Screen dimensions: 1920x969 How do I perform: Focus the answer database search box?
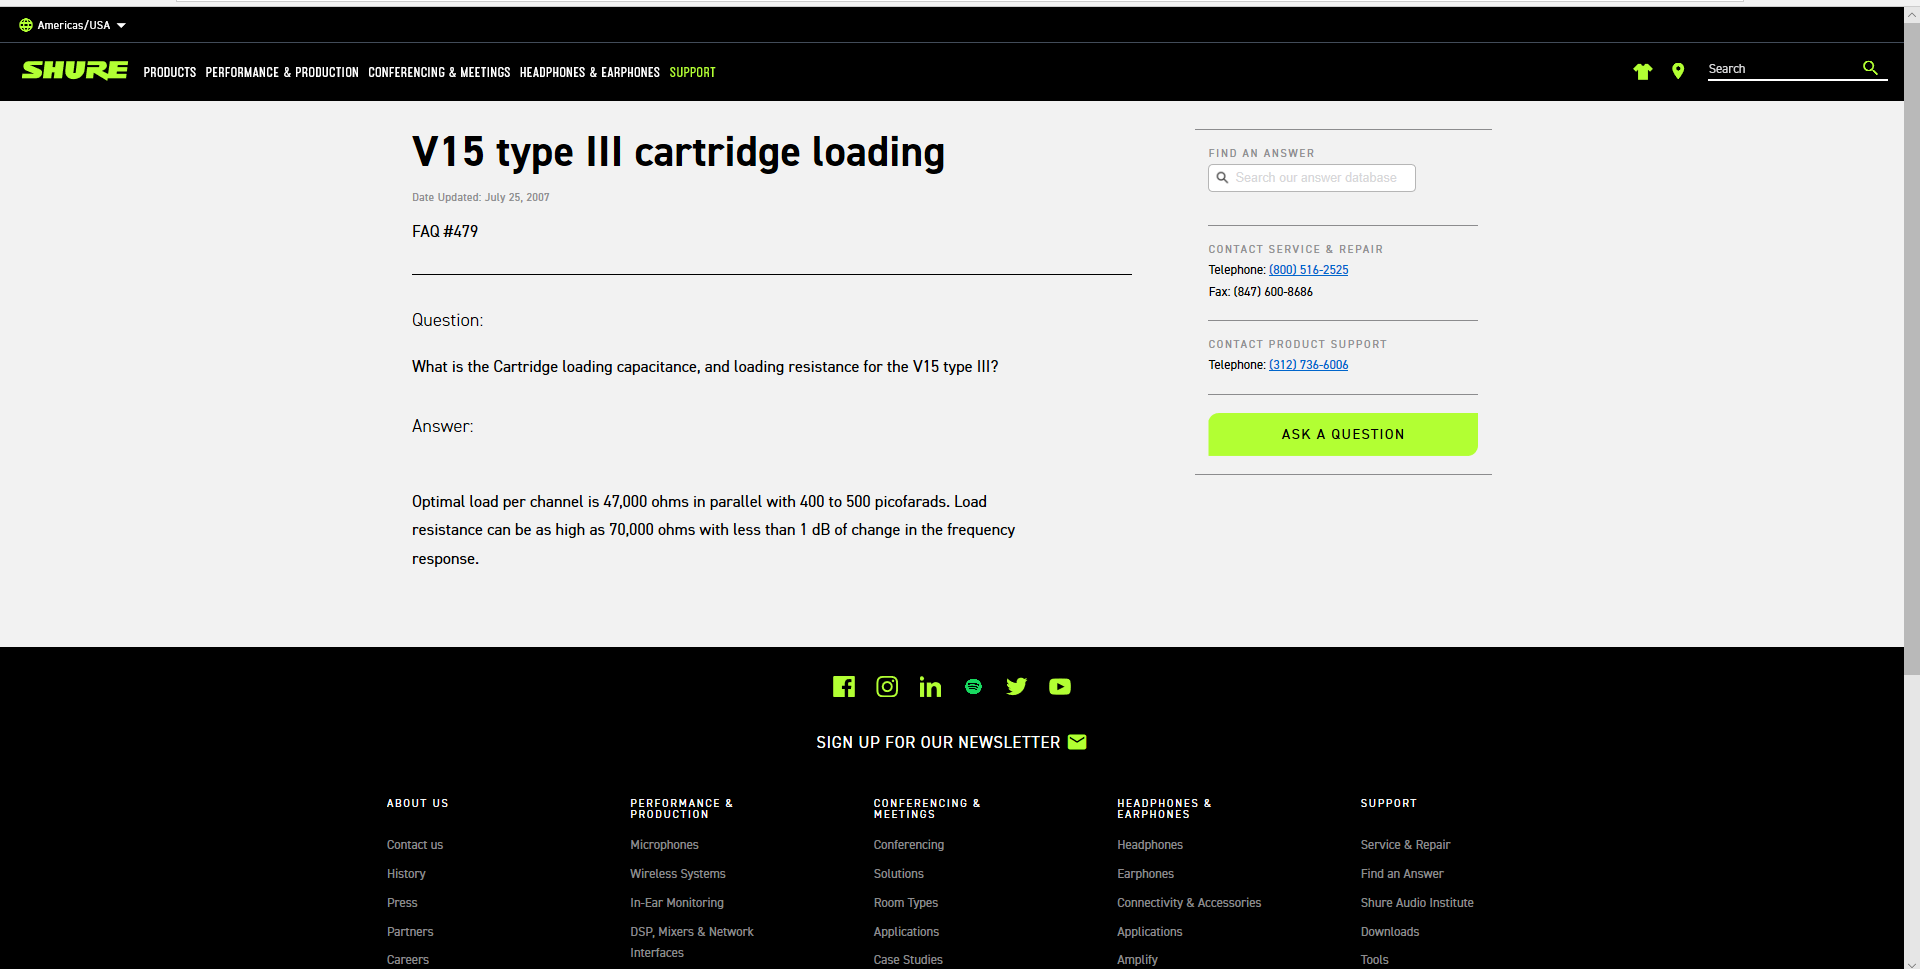tap(1312, 178)
